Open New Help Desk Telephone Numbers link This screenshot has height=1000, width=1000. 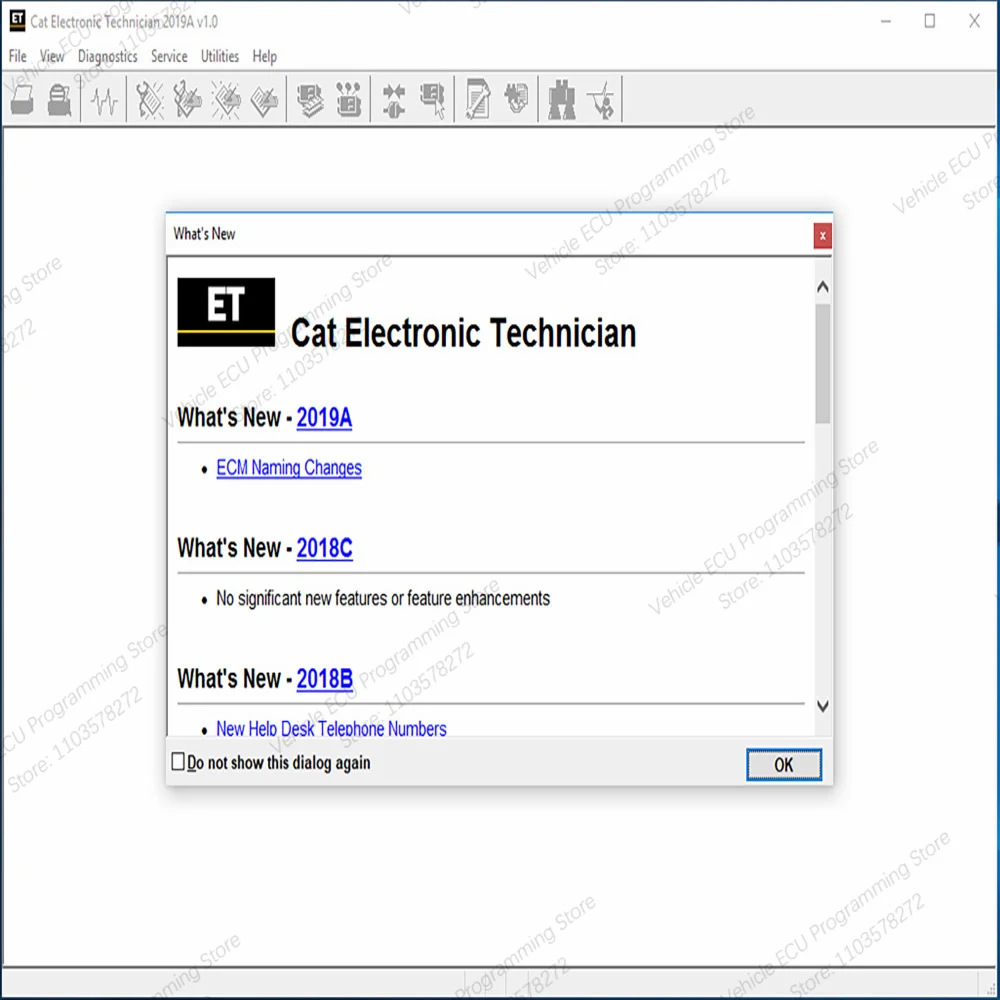[x=331, y=728]
